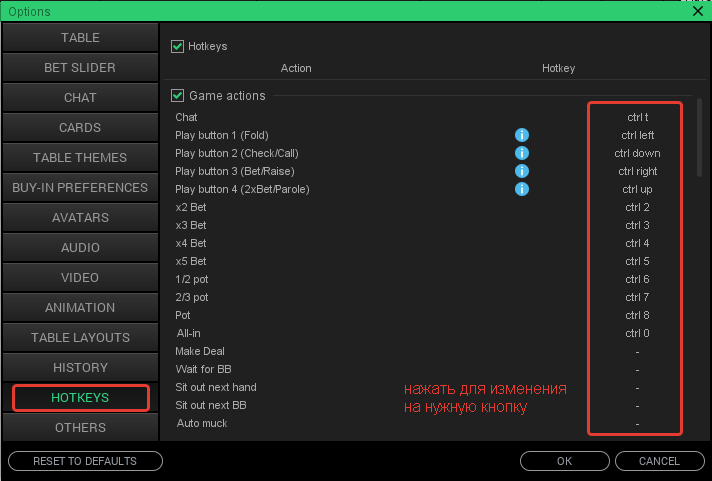Image resolution: width=712 pixels, height=481 pixels.
Task: Switch to Bet Slider settings
Action: click(80, 68)
